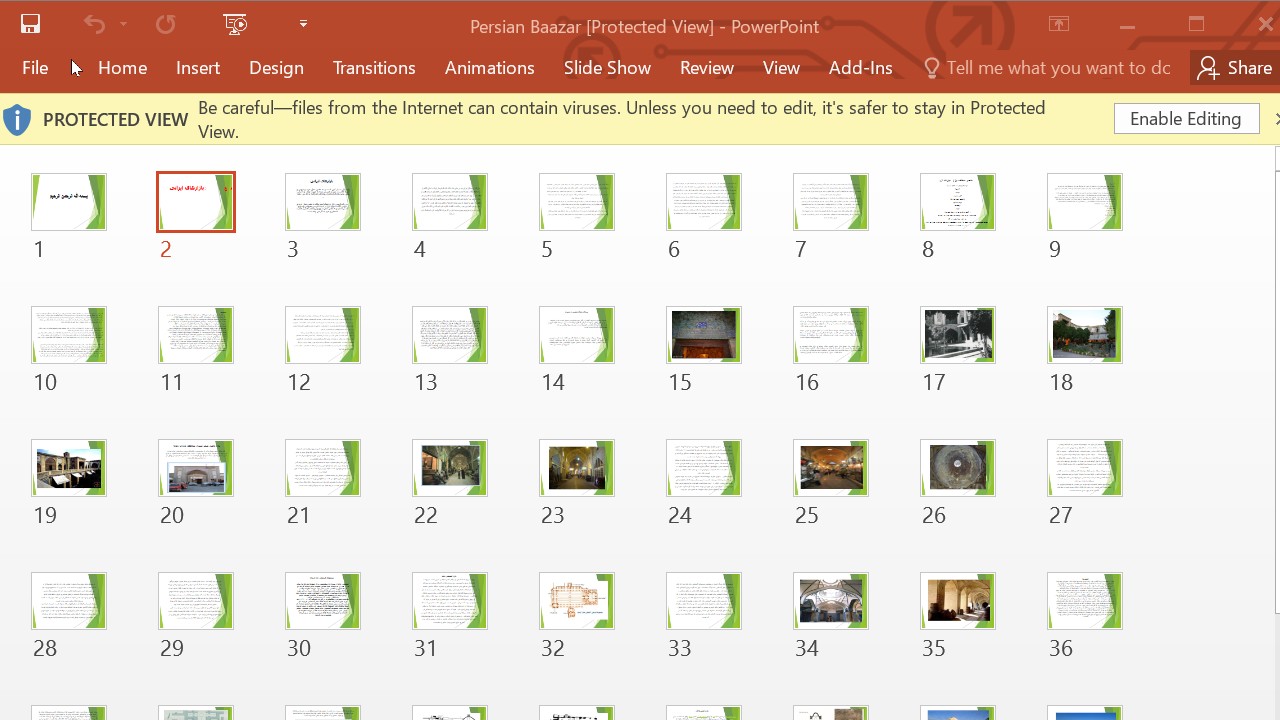Select slide 27 thumbnail
The image size is (1280, 720).
point(1085,468)
